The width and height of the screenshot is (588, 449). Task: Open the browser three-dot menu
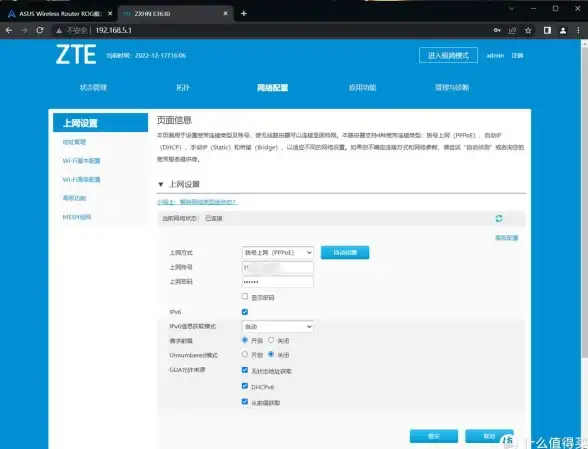(x=578, y=30)
